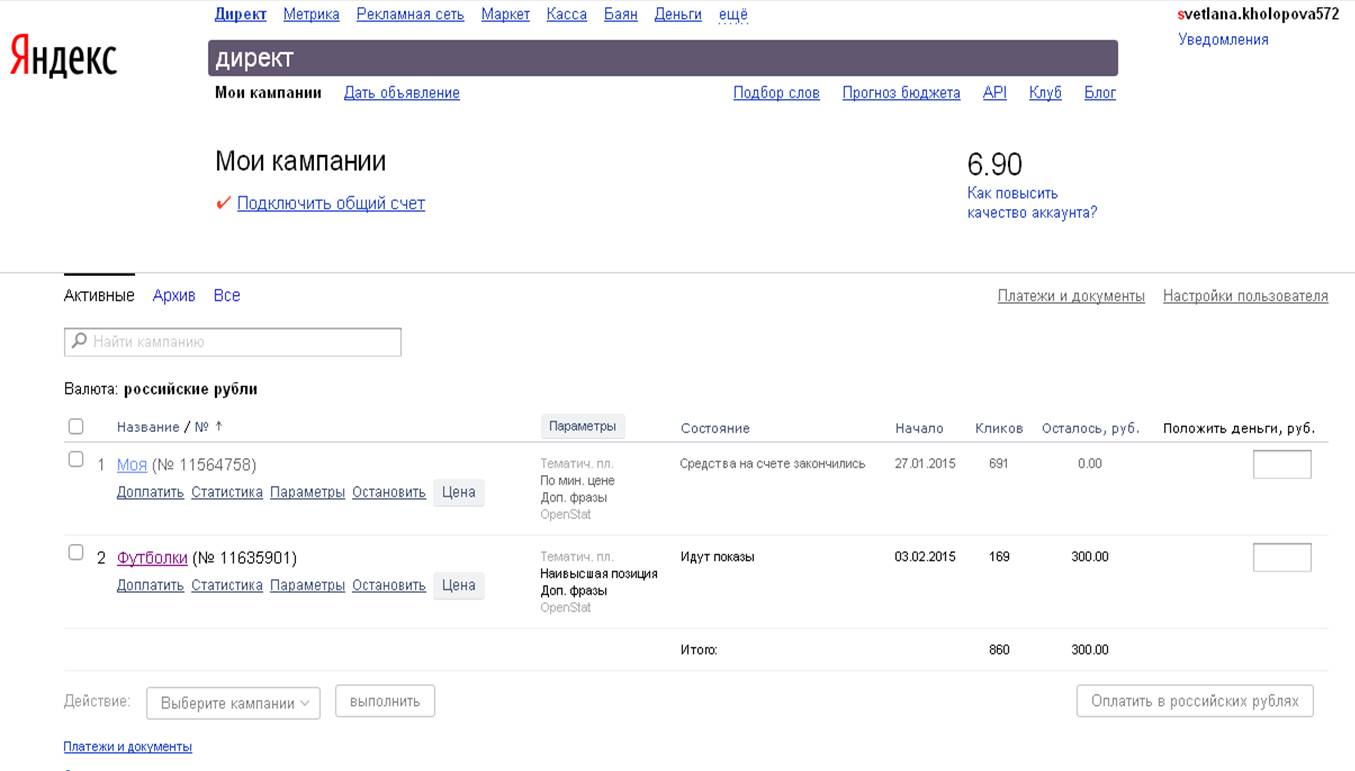Viewport: 1355px width, 771px height.
Task: Open Настройки пользователя
Action: 1245,296
